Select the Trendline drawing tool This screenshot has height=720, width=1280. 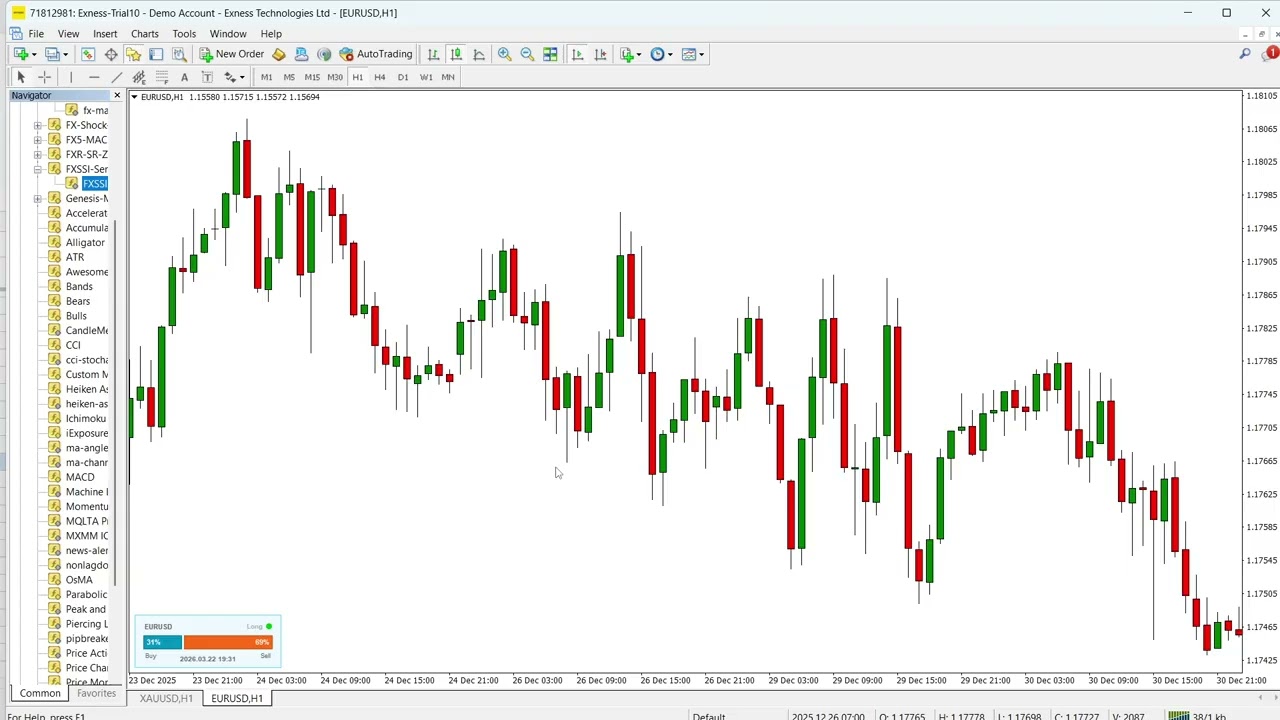pyautogui.click(x=116, y=77)
